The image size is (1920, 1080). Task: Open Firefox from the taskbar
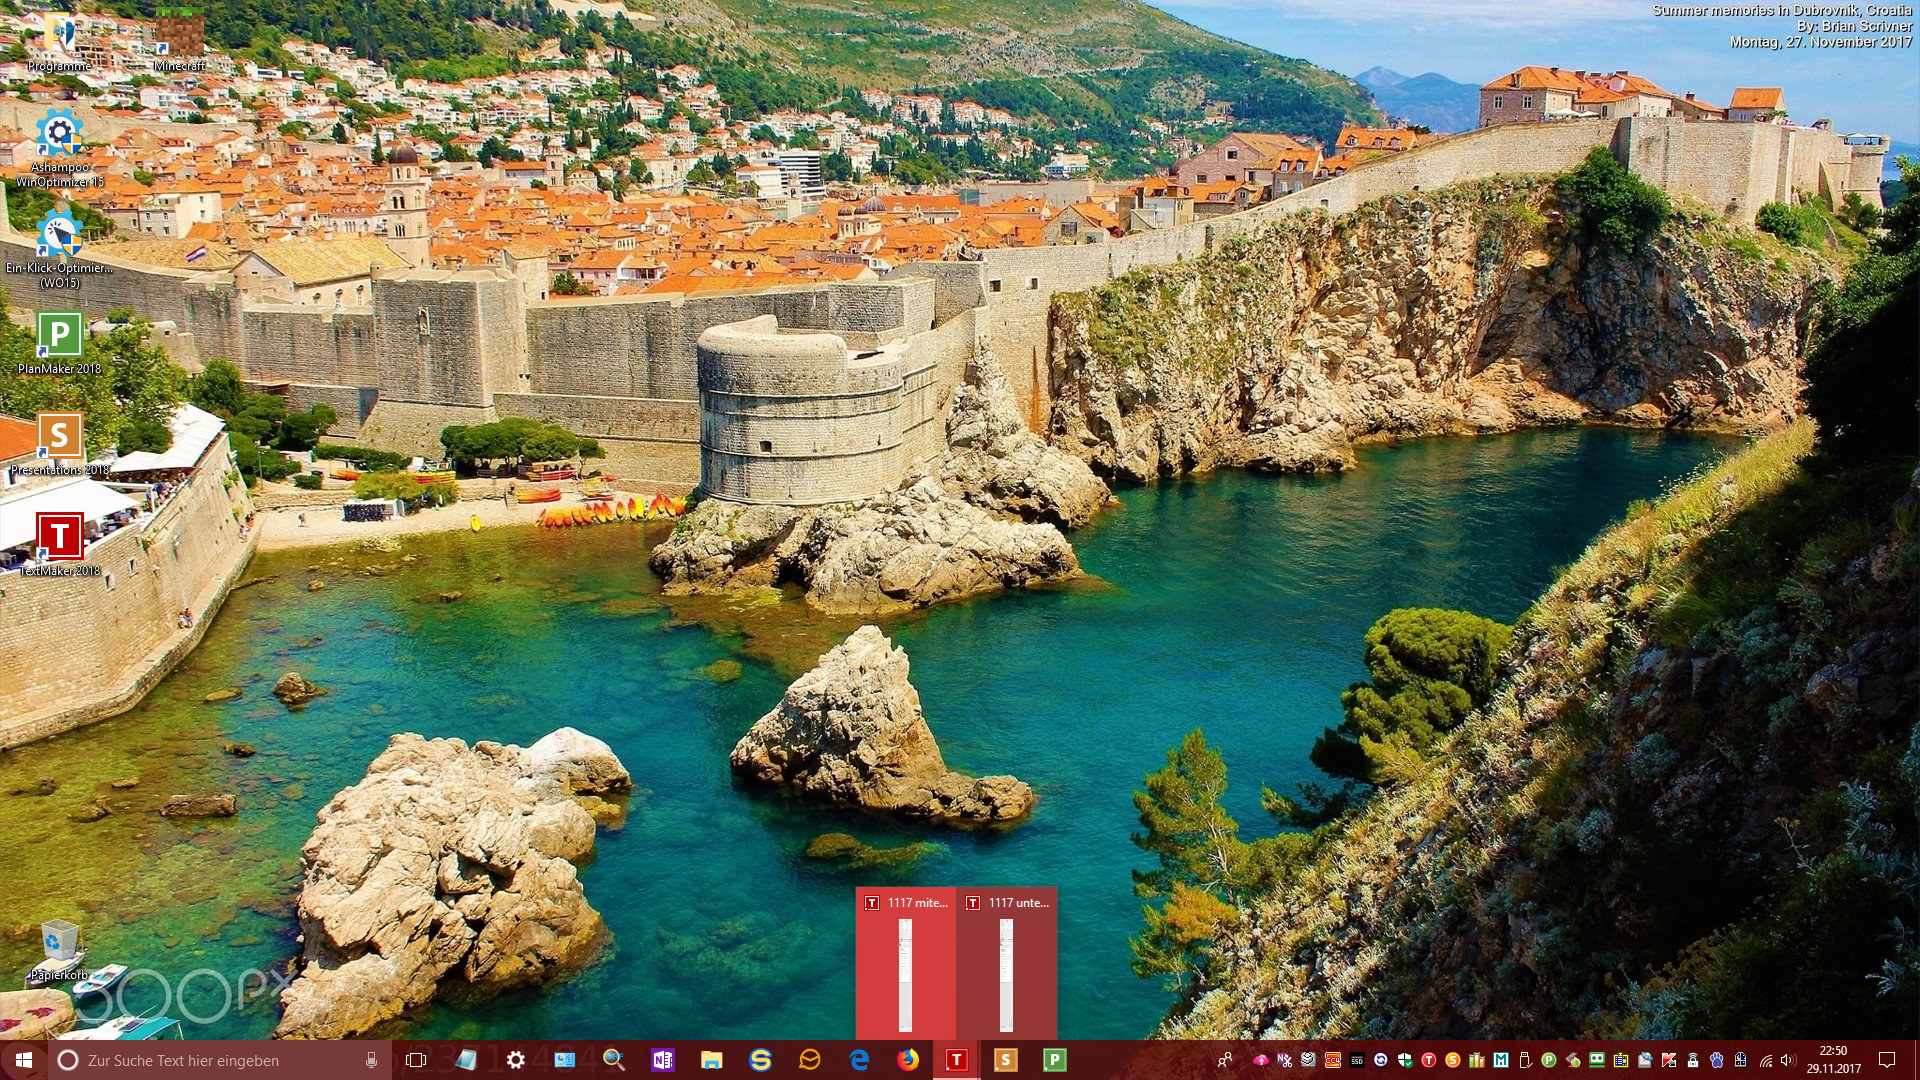pos(908,1060)
